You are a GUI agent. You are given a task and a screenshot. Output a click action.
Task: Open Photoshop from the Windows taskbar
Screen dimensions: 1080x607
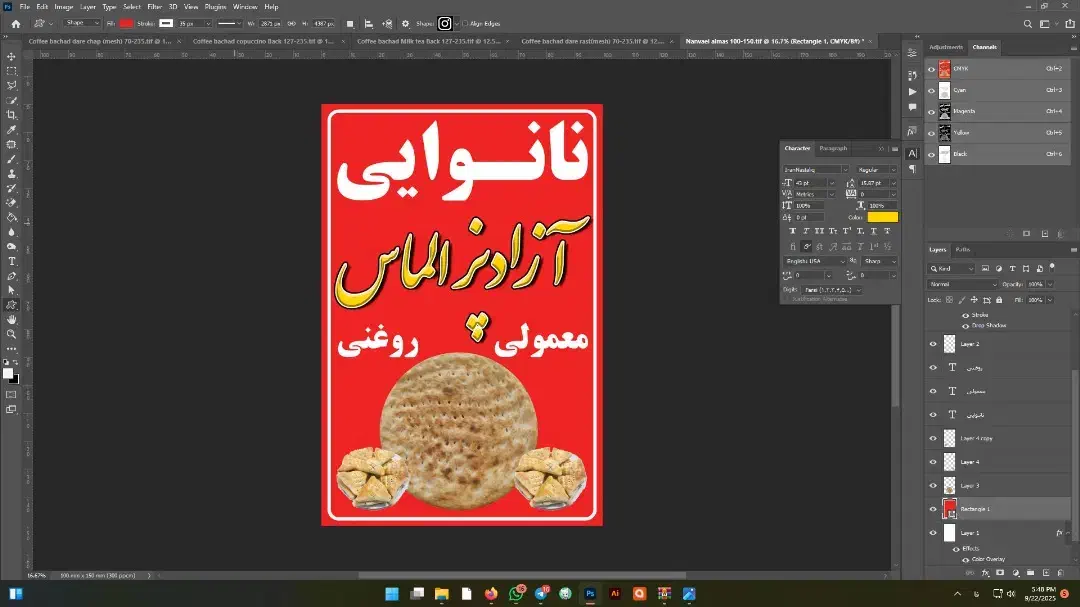(590, 594)
